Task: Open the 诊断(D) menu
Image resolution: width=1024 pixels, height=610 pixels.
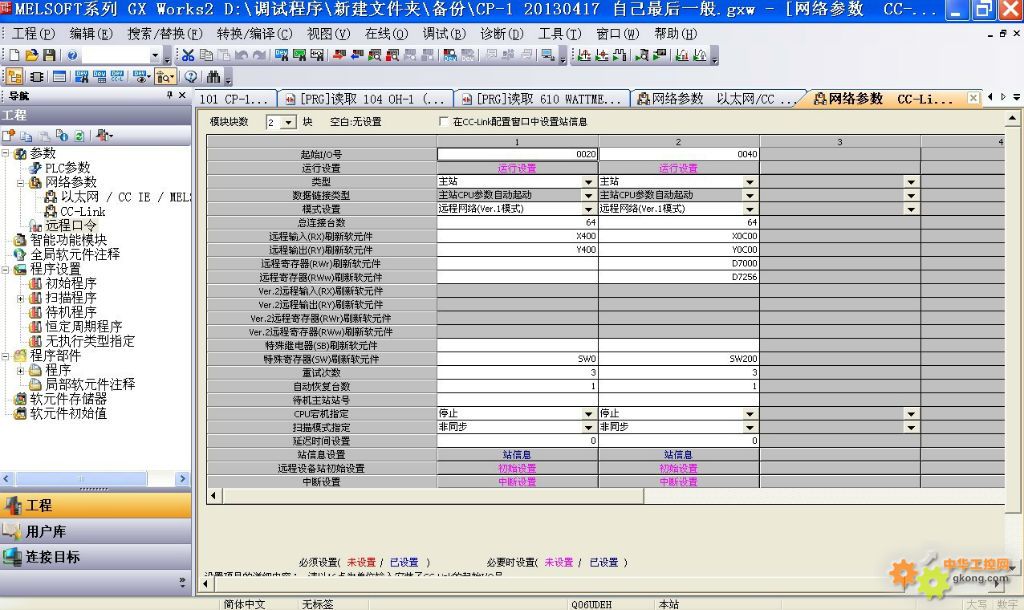Action: tap(501, 33)
